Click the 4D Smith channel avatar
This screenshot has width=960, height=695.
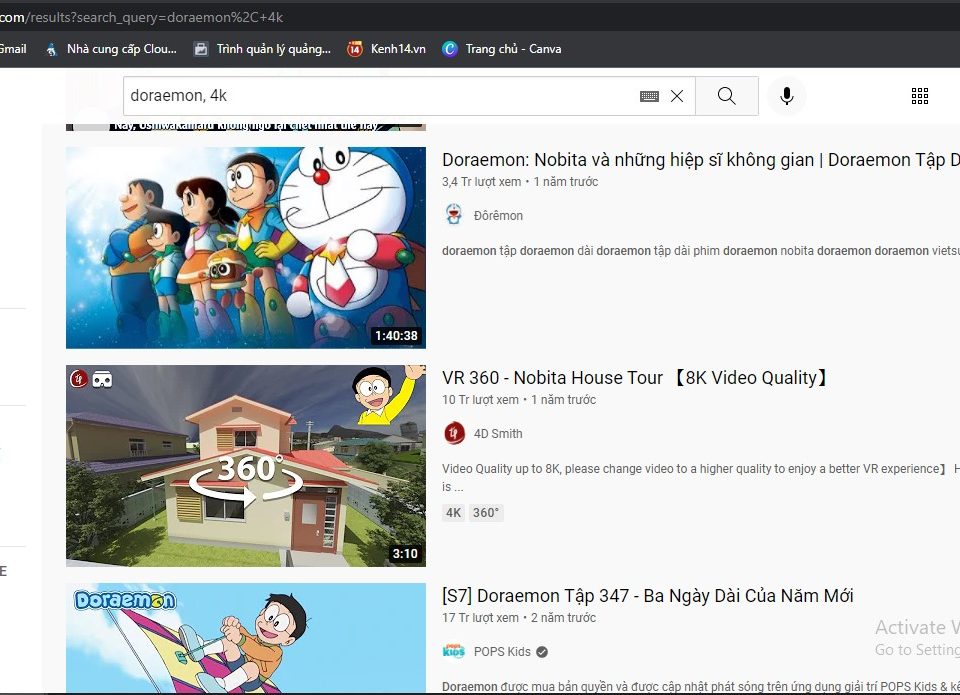click(x=454, y=433)
